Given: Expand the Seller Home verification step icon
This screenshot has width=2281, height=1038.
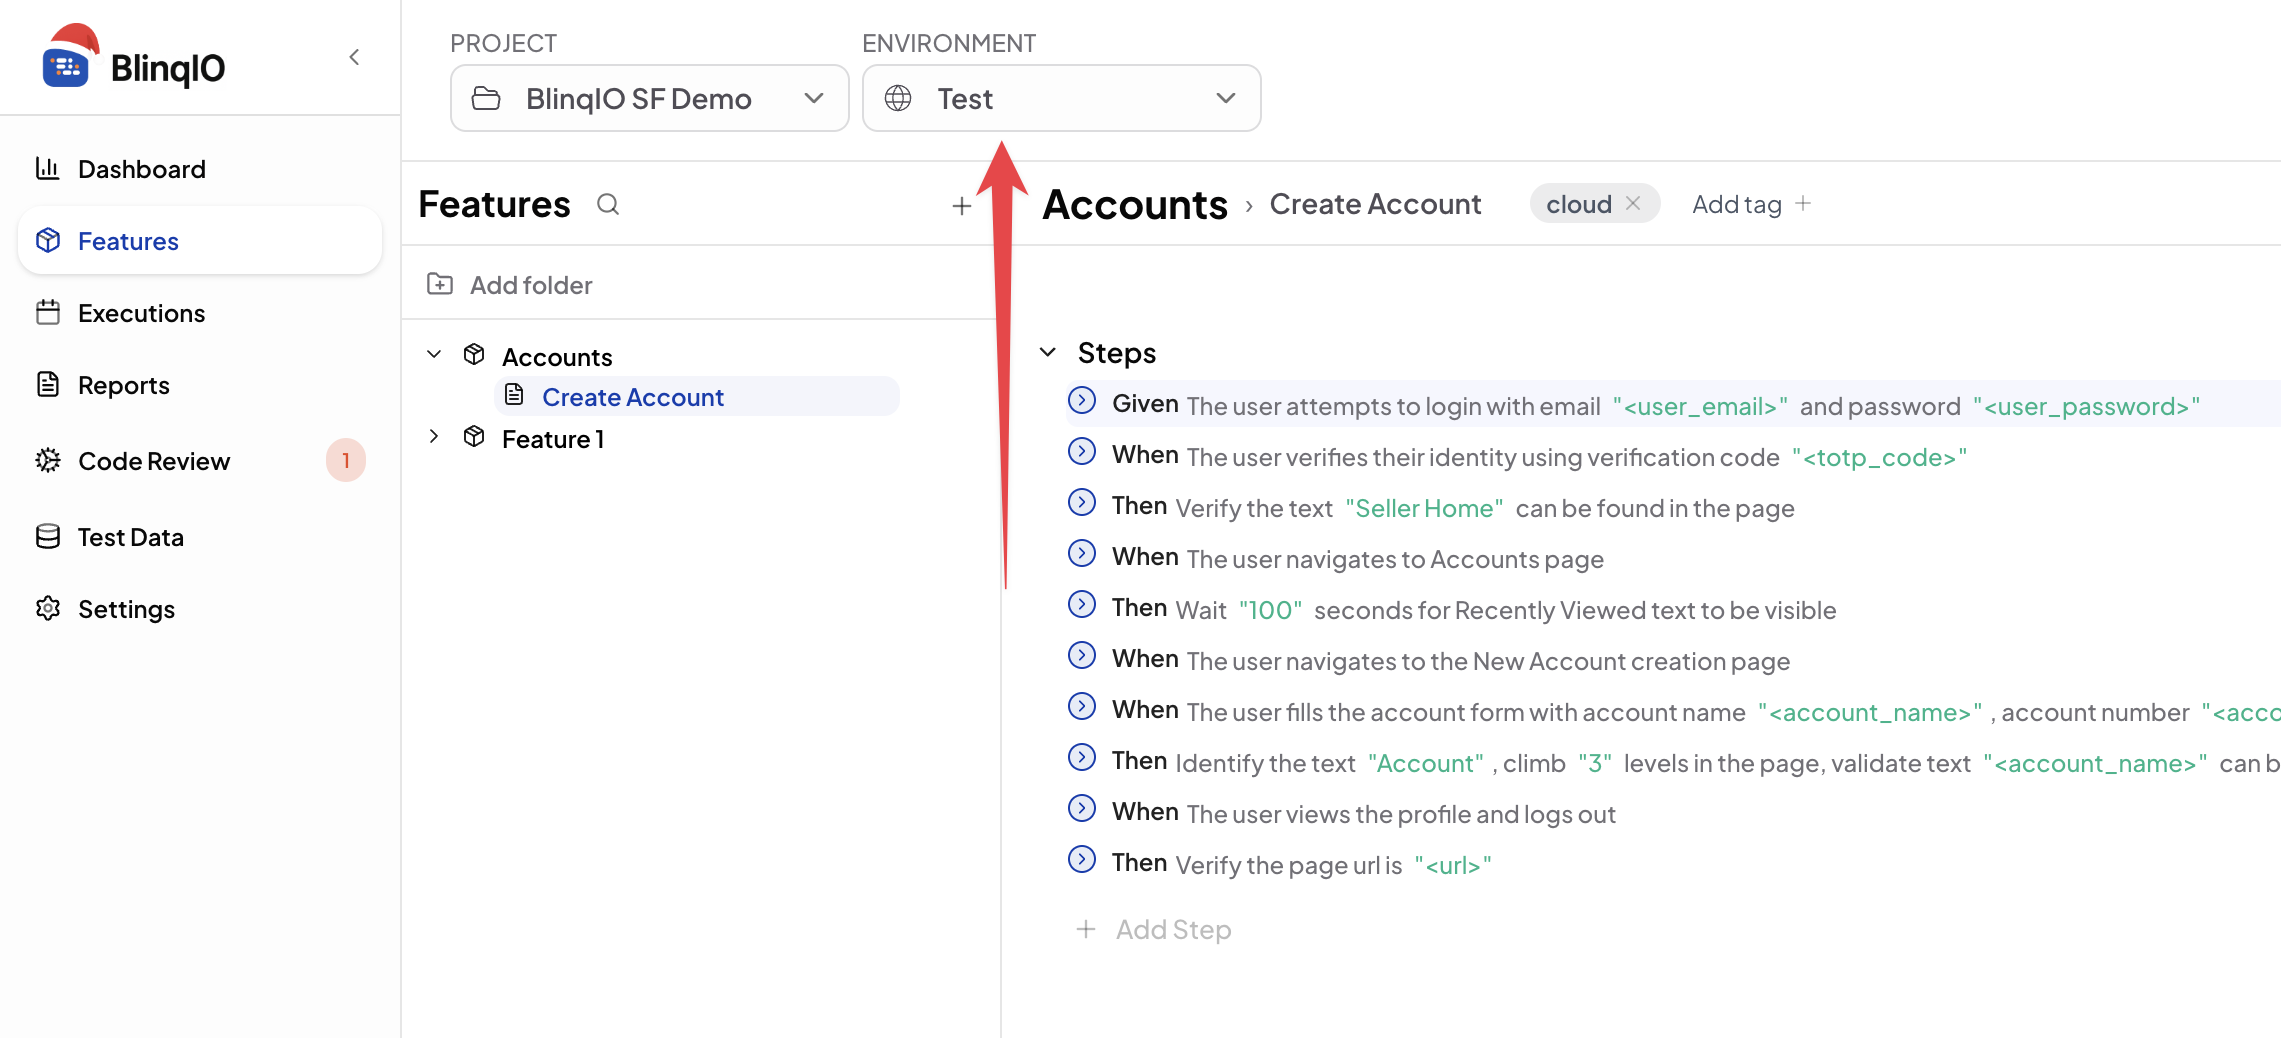Looking at the screenshot, I should click(1082, 503).
